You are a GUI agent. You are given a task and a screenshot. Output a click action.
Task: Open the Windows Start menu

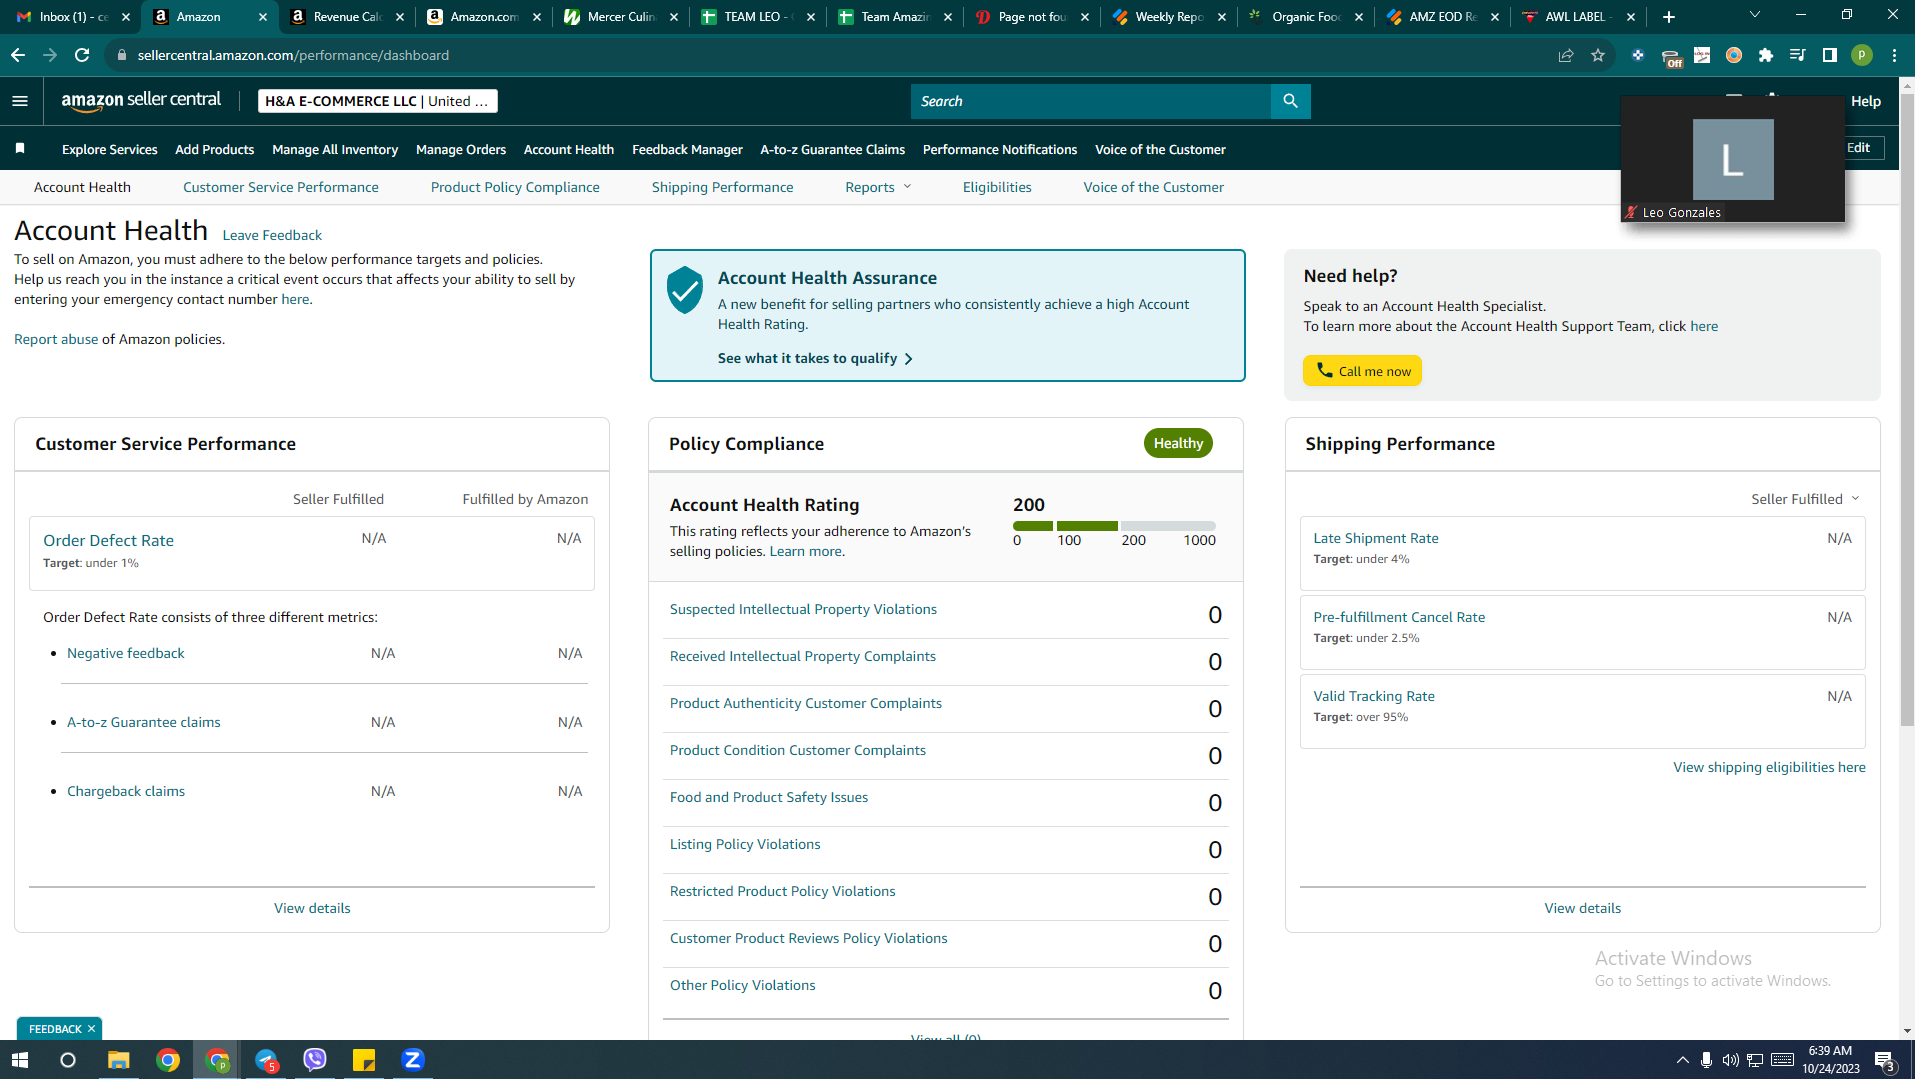coord(20,1060)
